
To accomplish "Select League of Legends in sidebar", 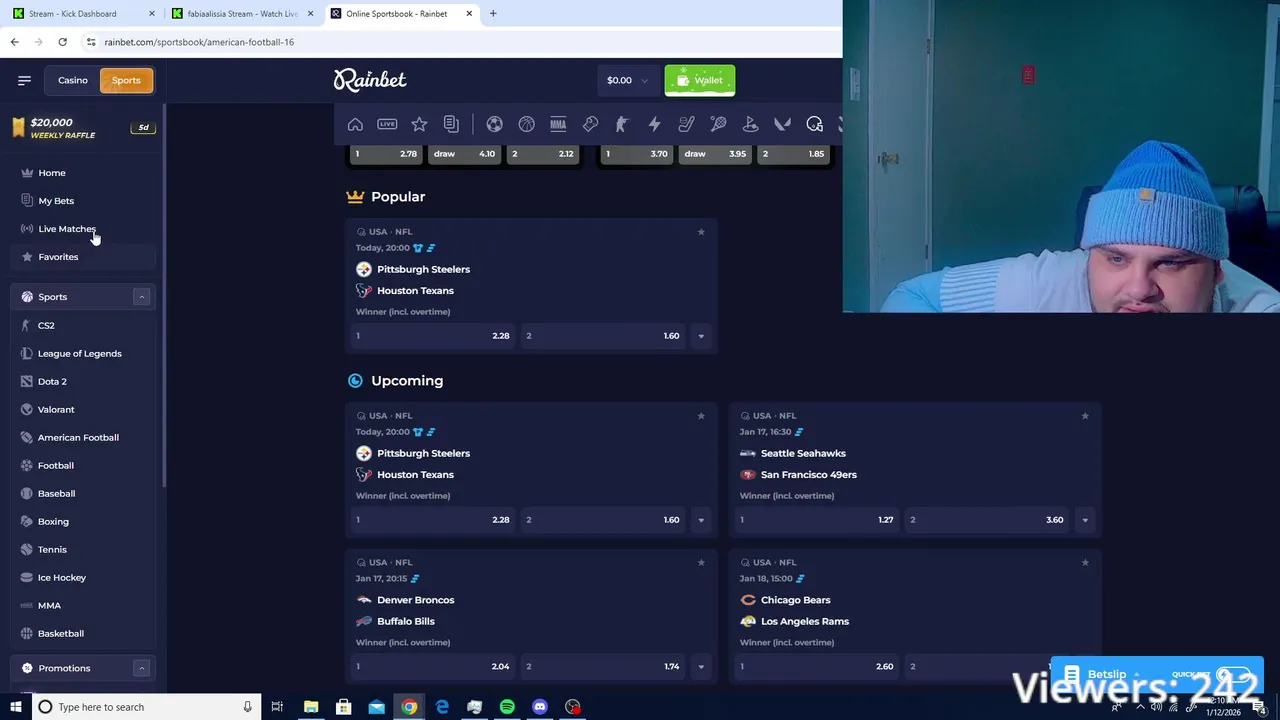I will coord(83,353).
